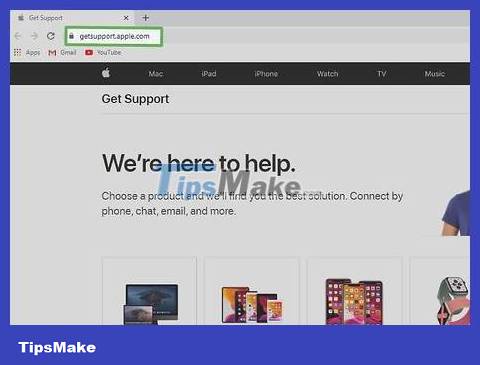Viewport: 480px width, 365px height.
Task: Select the Get Support browser tab
Action: coord(73,18)
